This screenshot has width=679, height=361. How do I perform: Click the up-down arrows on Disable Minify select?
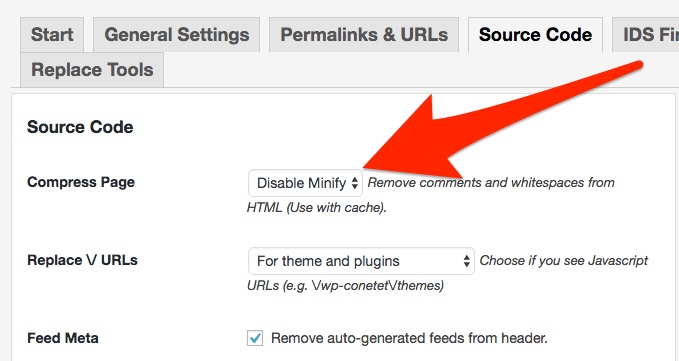tap(355, 183)
